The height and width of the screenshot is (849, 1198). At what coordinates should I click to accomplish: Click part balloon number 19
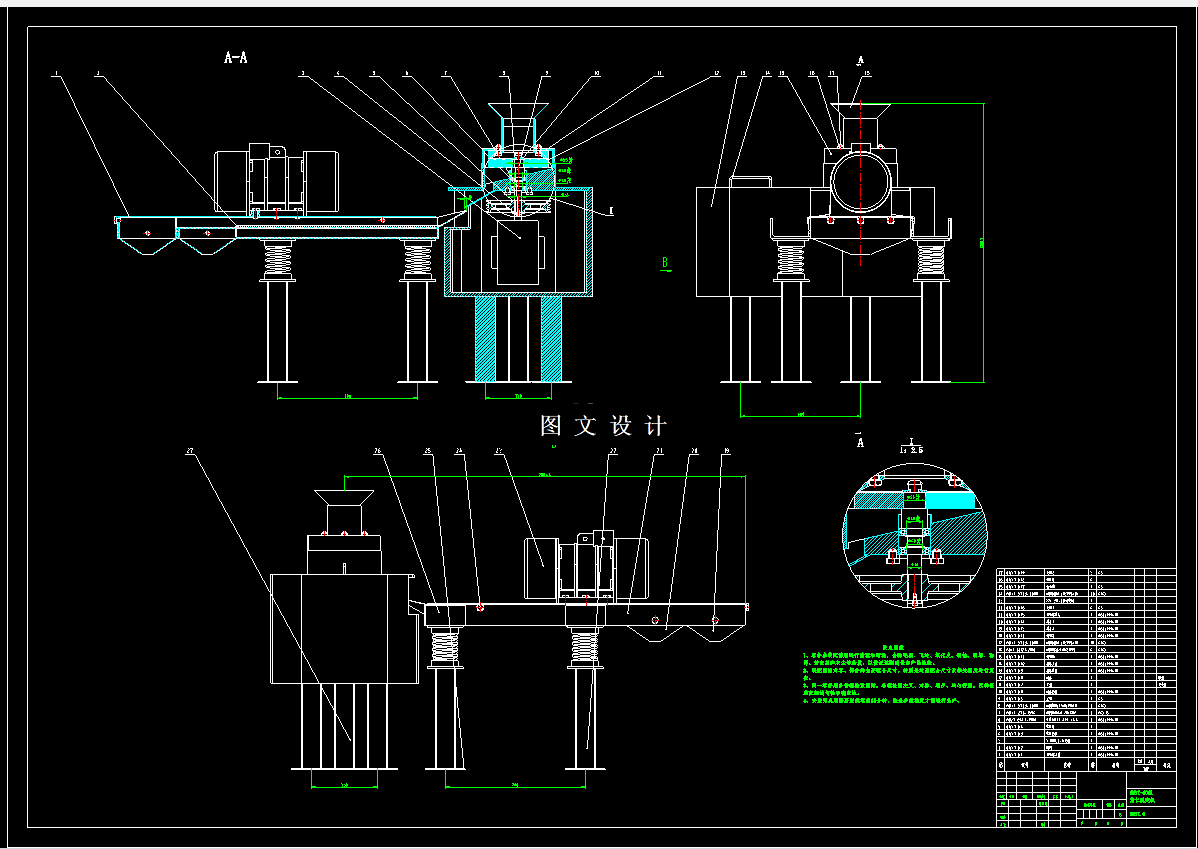point(726,452)
